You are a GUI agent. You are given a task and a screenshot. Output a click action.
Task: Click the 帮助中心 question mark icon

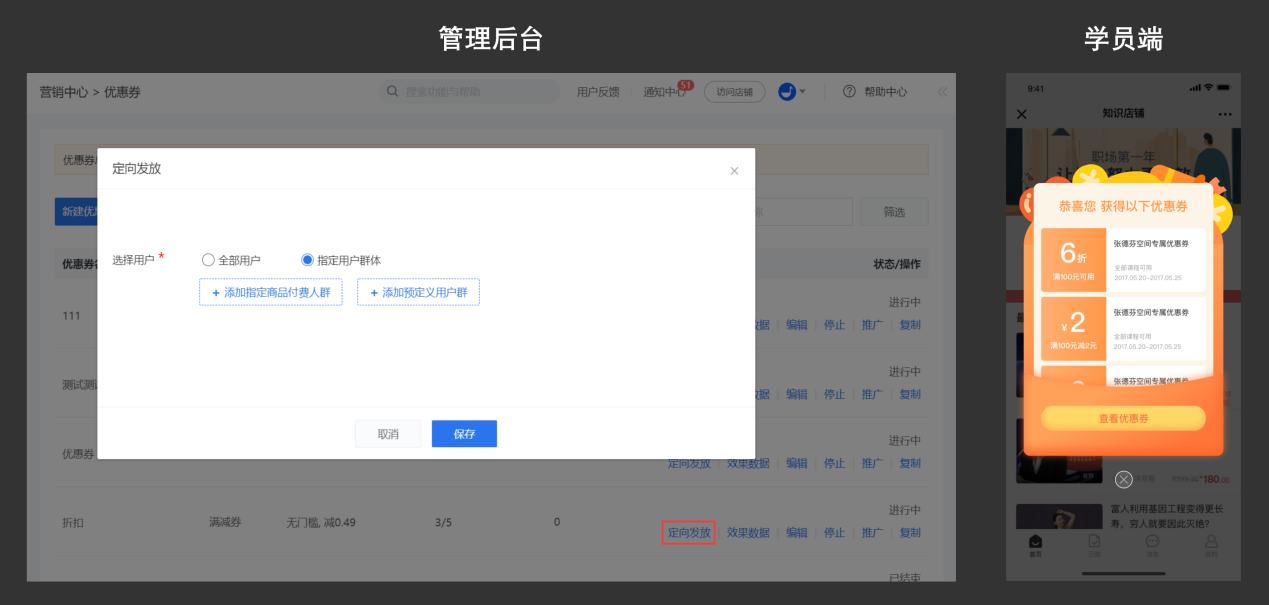[849, 92]
